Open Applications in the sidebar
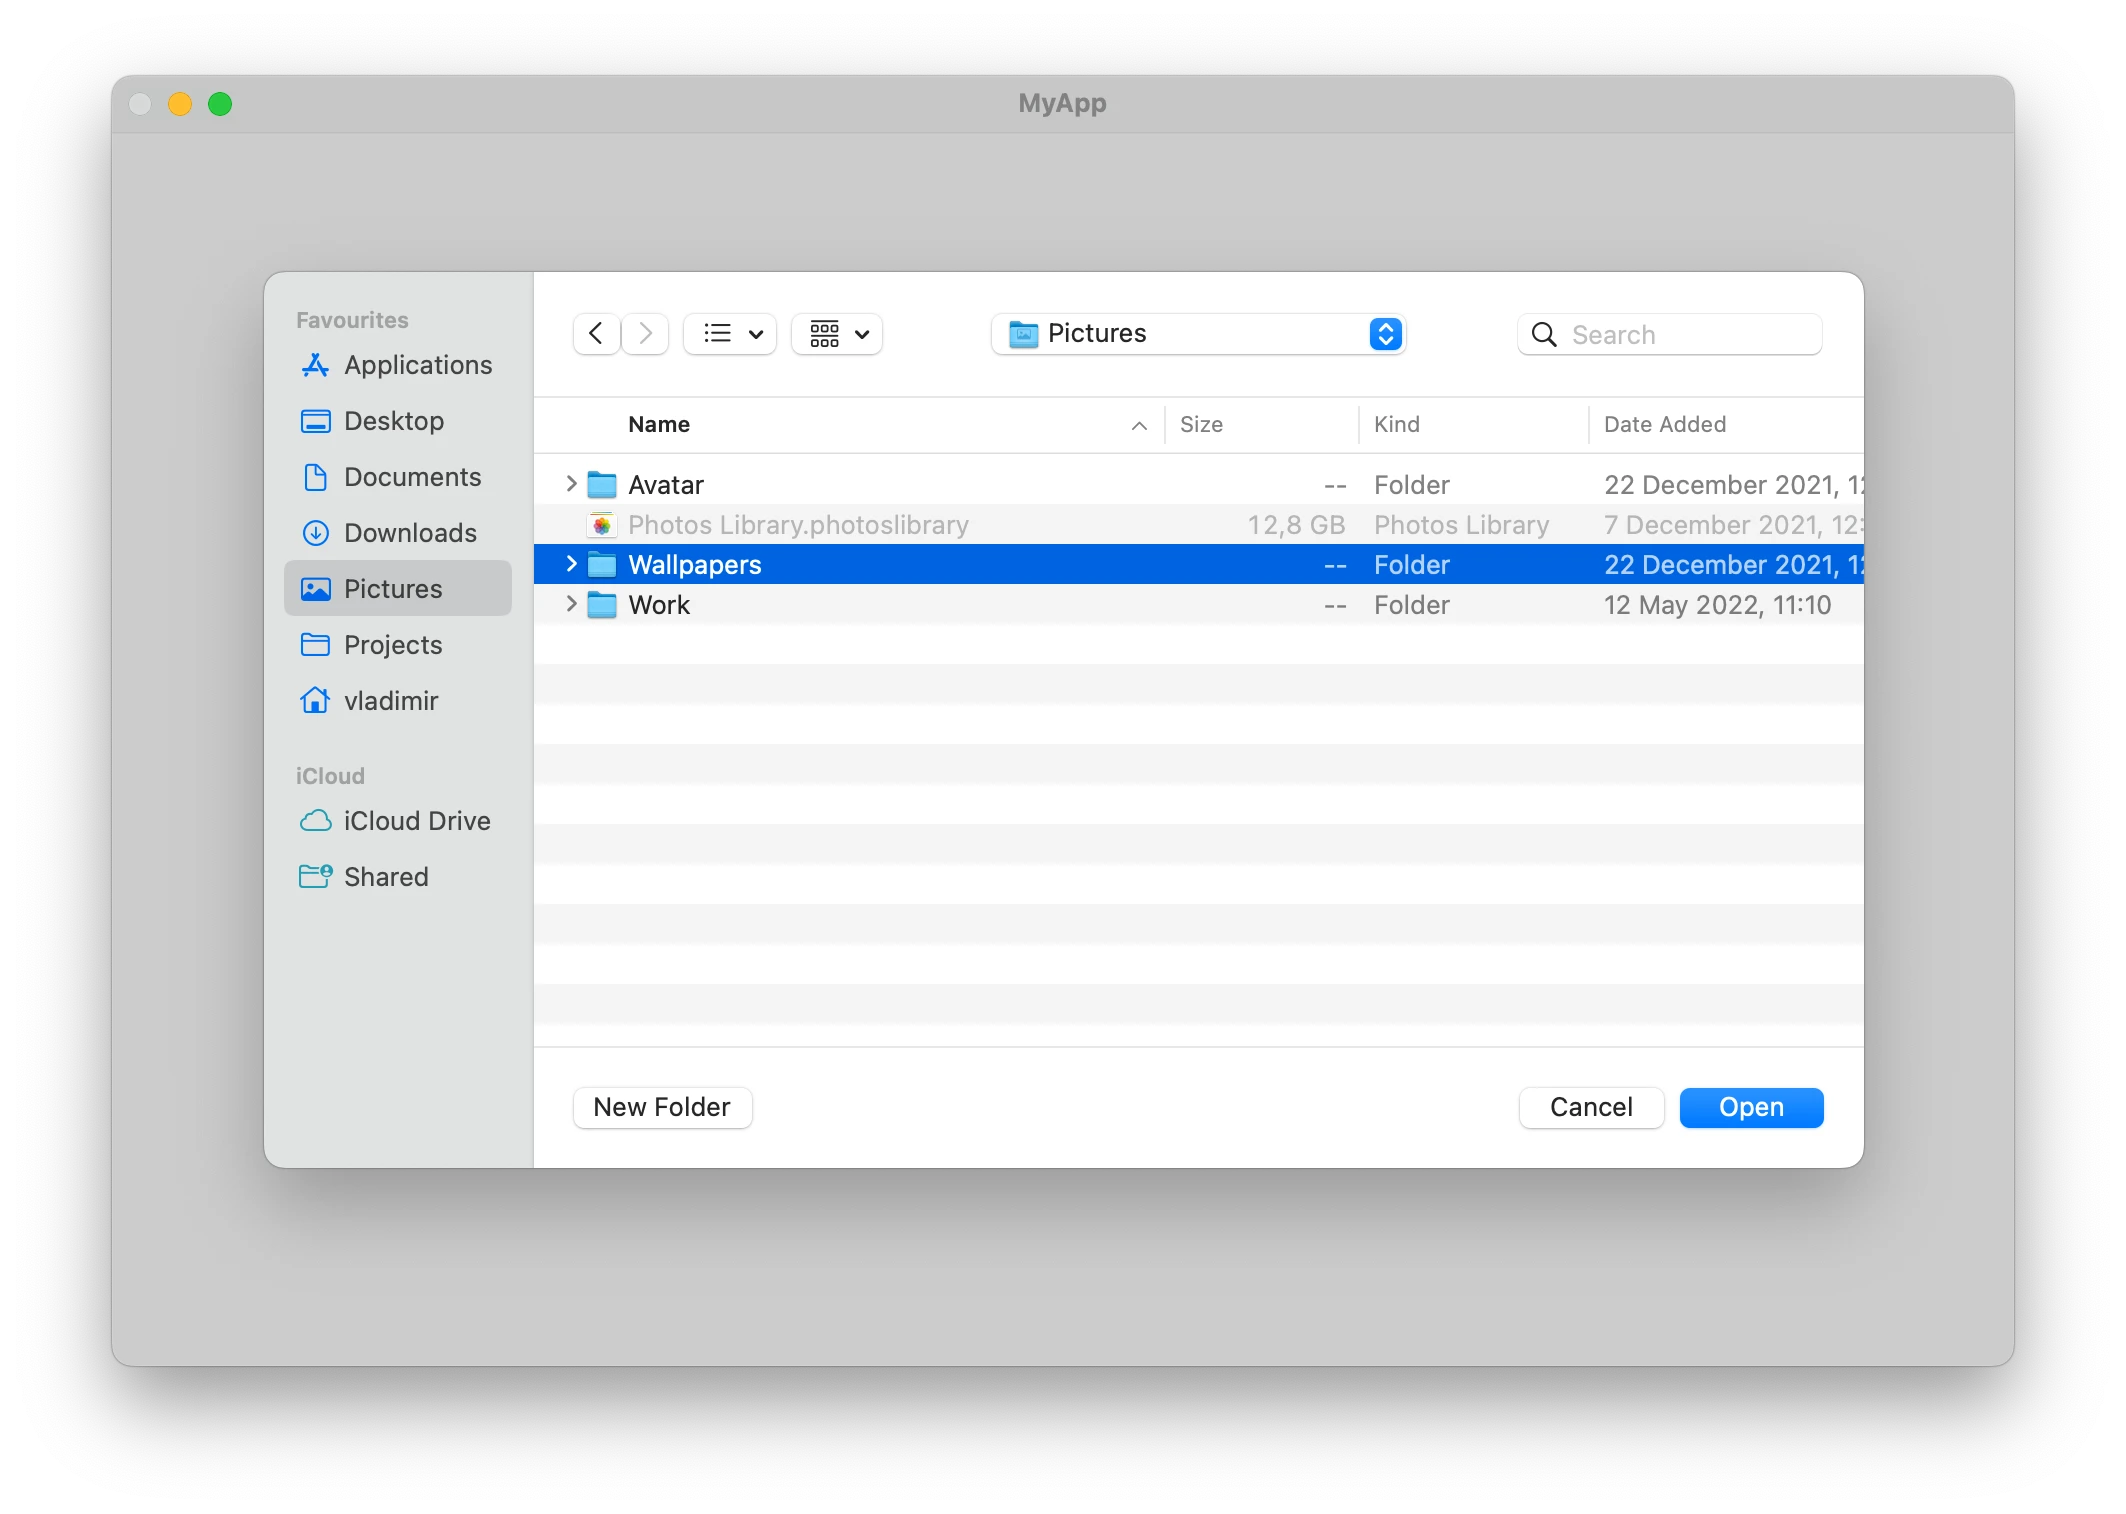The image size is (2126, 1514). 417,365
